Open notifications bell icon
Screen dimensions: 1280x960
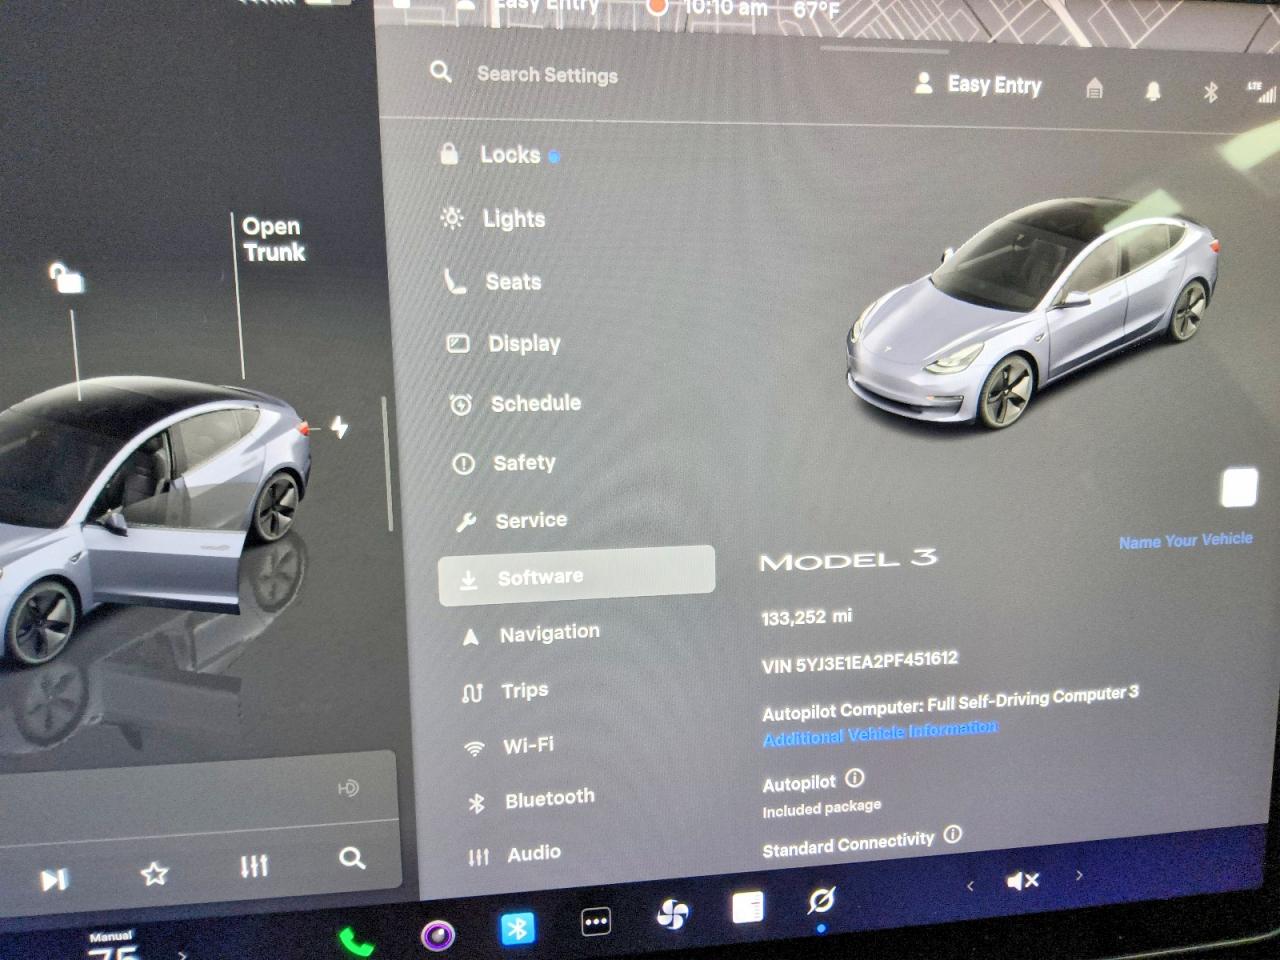(x=1153, y=91)
